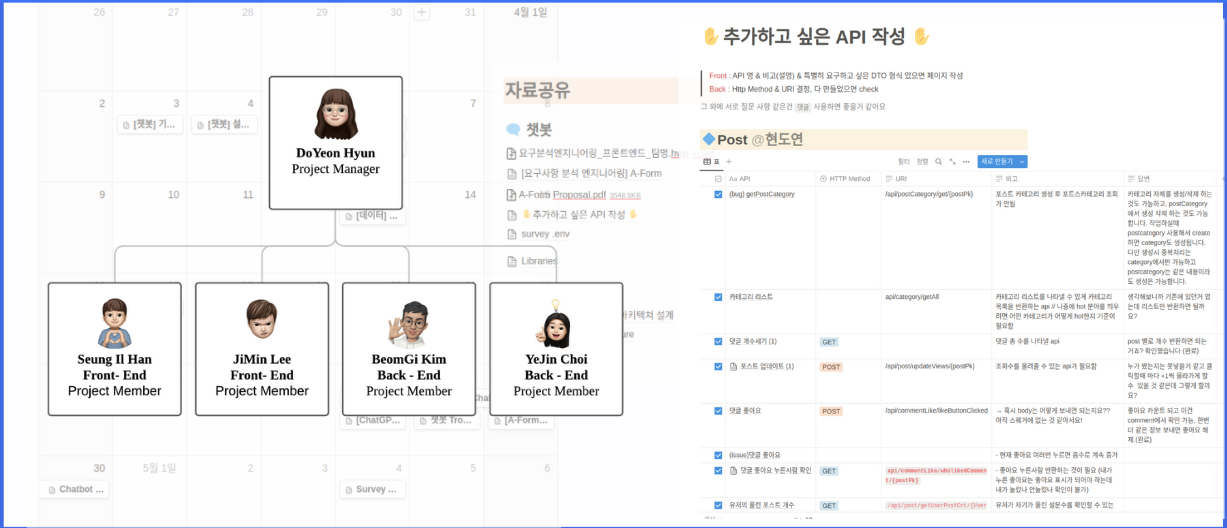Toggle the checkbox for the 댓글 좋아요 row
Image resolution: width=1227 pixels, height=528 pixels.
pyautogui.click(x=718, y=411)
